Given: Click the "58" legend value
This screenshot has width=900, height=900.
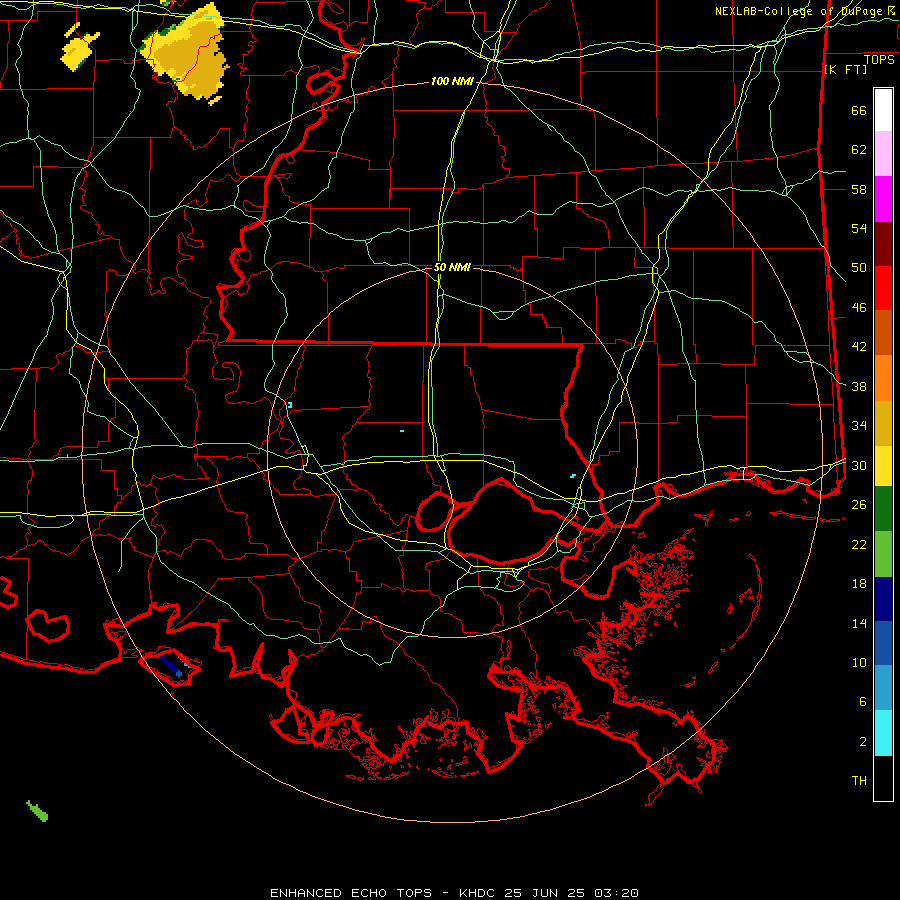Looking at the screenshot, I should tap(859, 189).
